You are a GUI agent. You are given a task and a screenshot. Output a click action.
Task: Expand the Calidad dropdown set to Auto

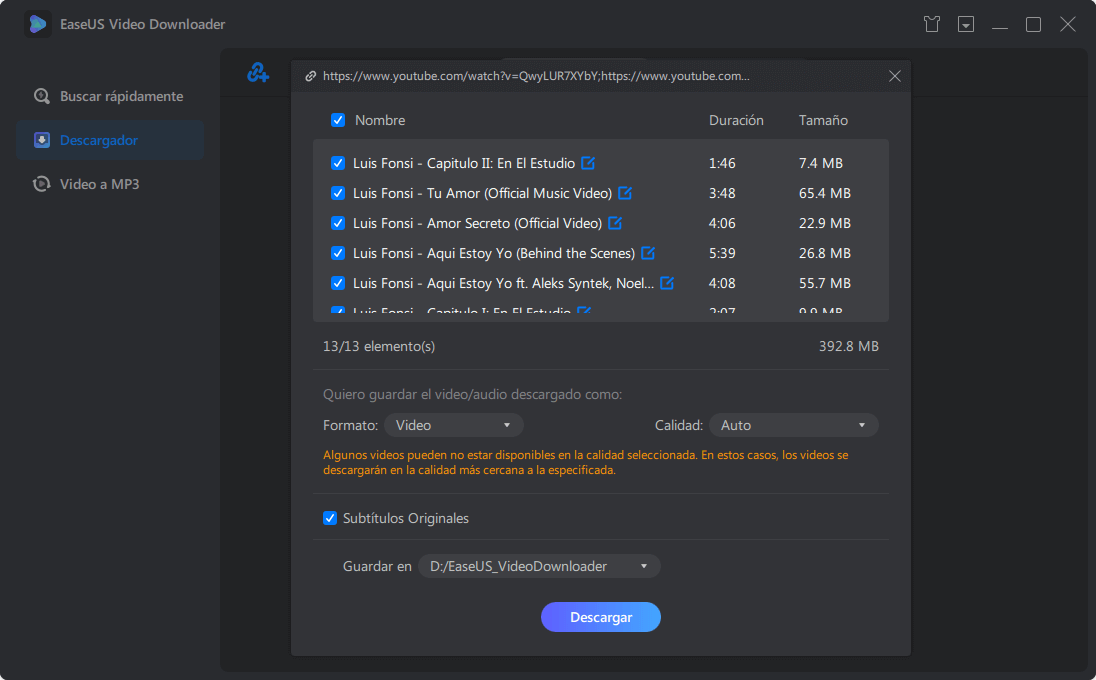[793, 425]
